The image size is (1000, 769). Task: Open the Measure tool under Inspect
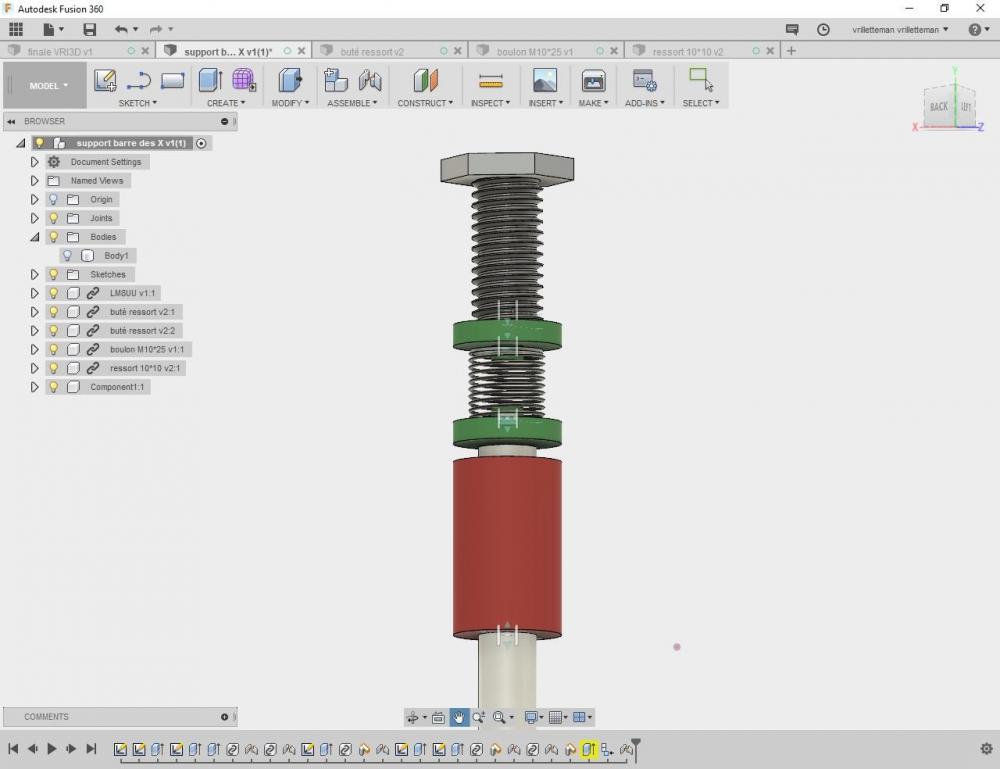[490, 81]
